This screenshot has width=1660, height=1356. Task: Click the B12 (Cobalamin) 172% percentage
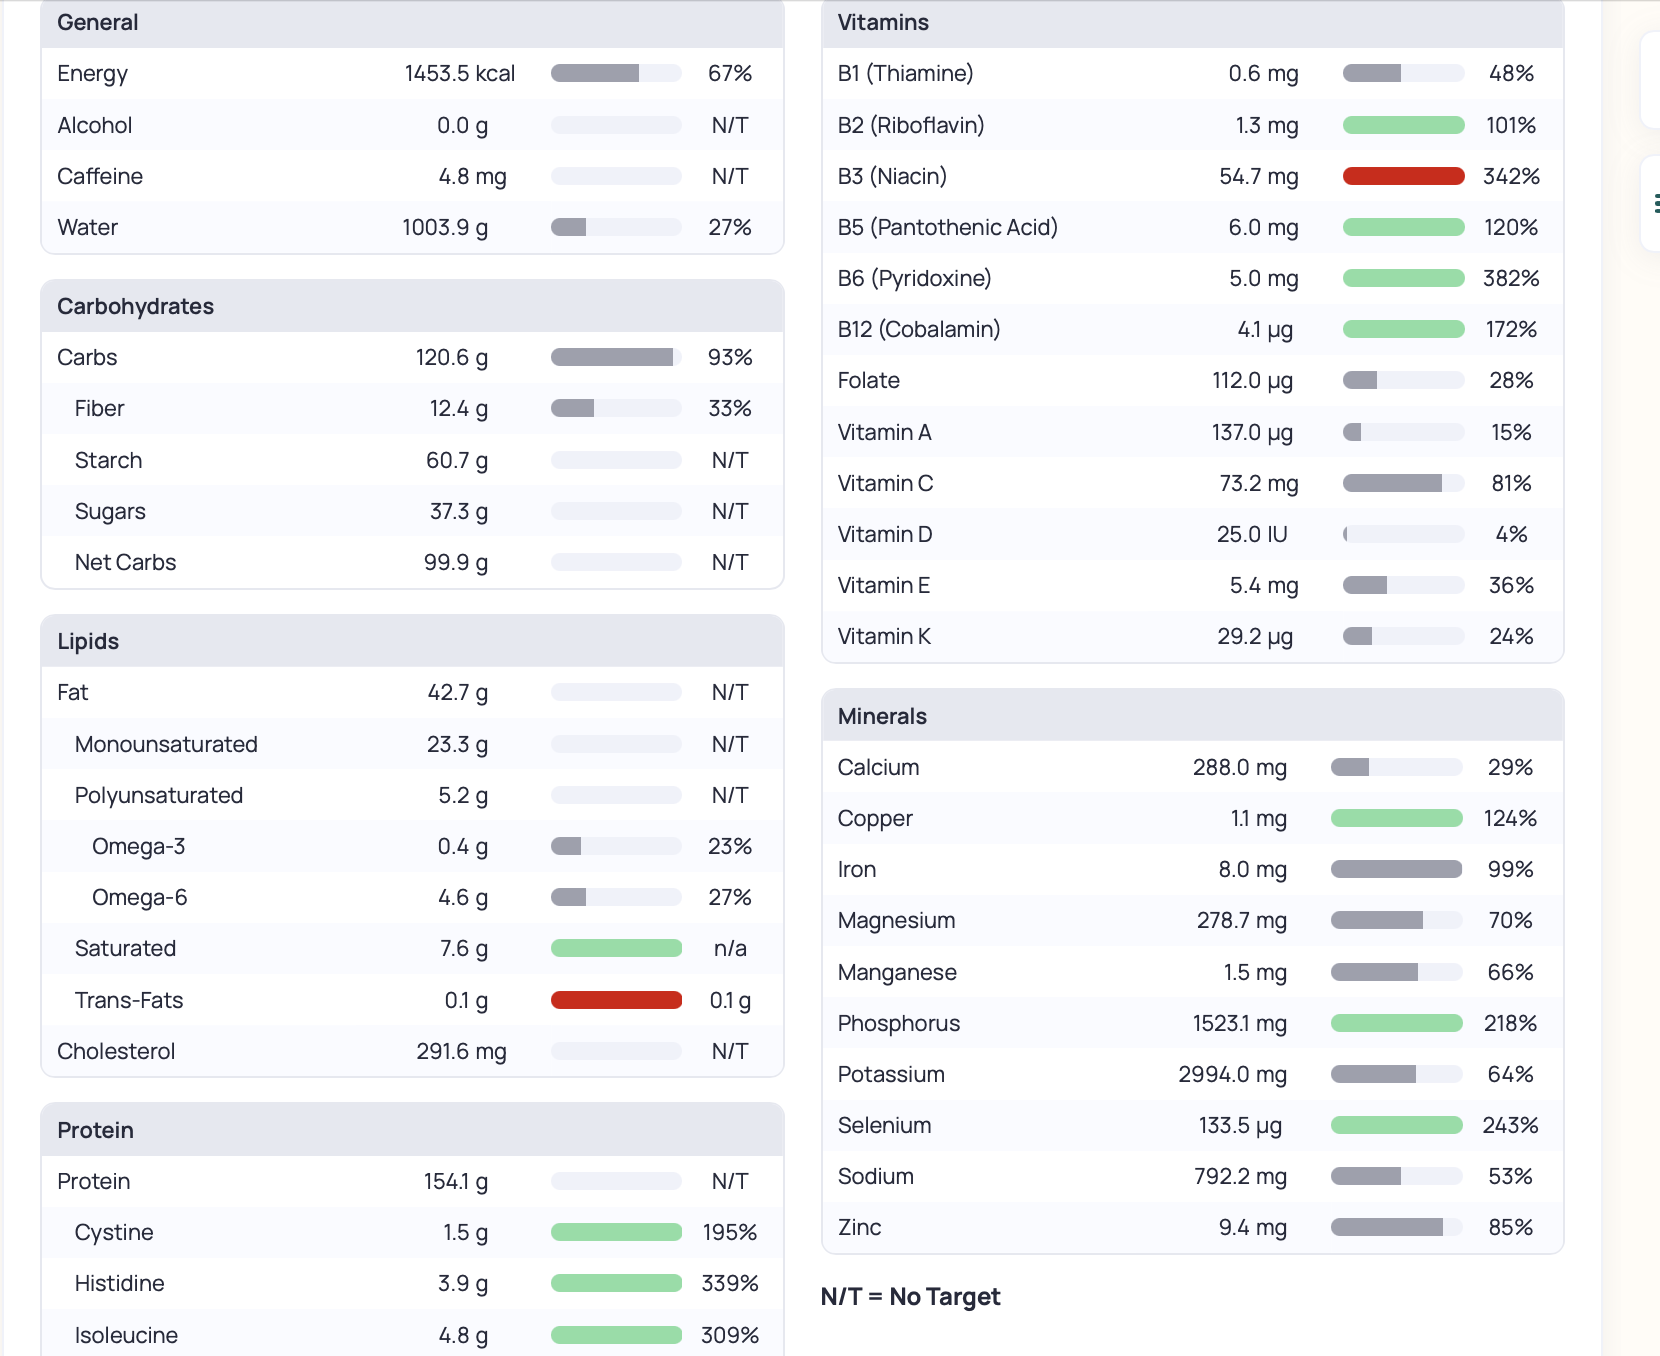(1510, 329)
